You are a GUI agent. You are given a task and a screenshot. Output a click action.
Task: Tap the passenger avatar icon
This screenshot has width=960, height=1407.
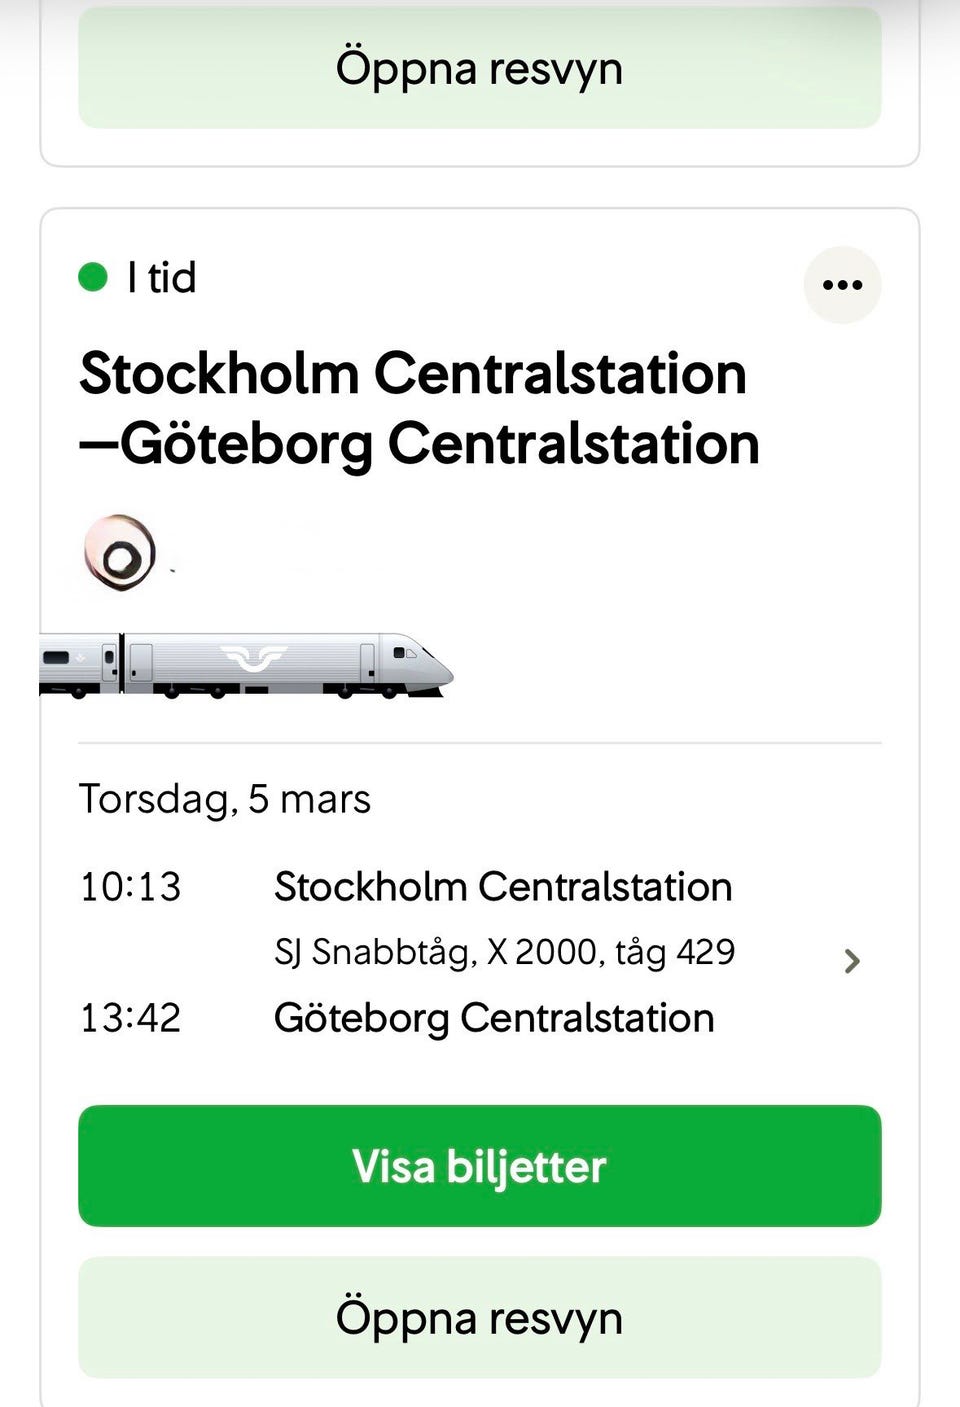pyautogui.click(x=120, y=553)
